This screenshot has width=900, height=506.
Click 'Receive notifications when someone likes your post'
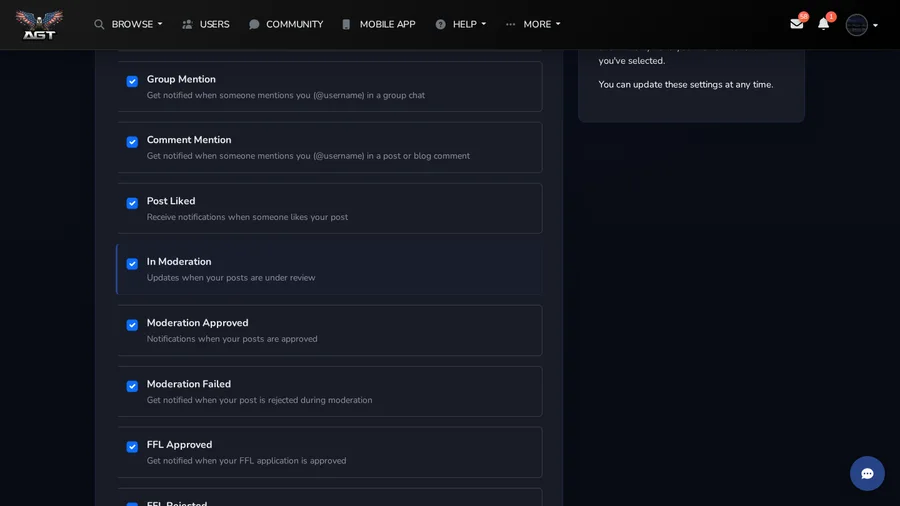click(247, 217)
